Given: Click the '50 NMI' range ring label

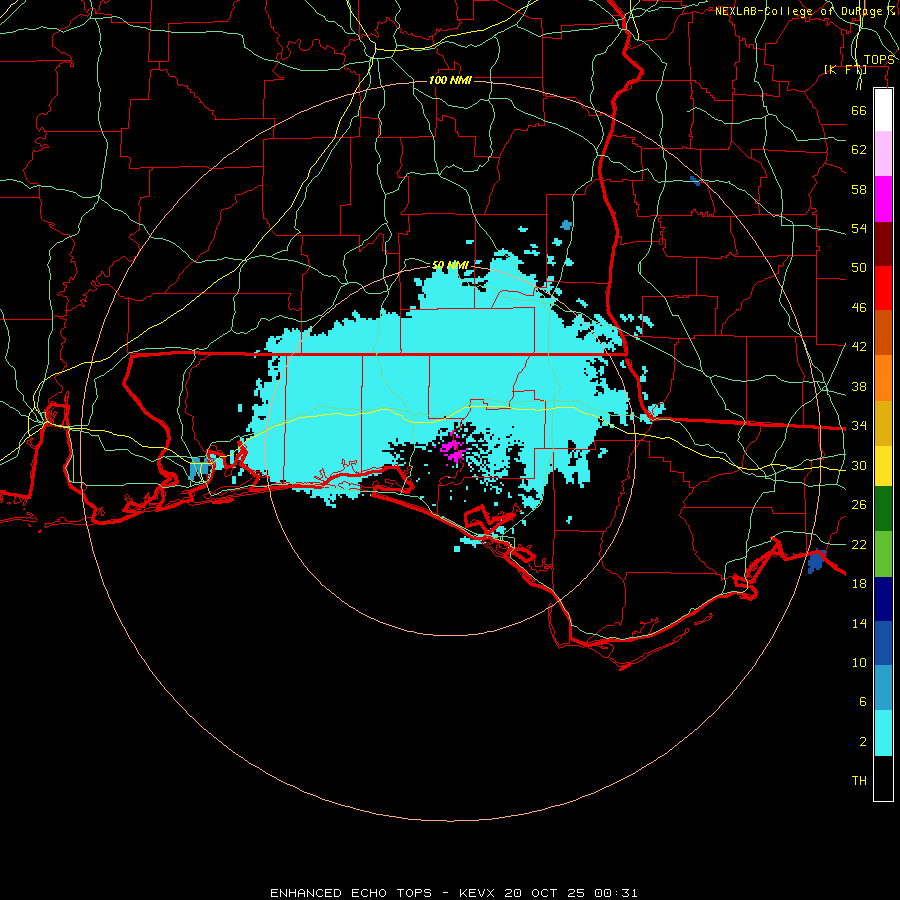Looking at the screenshot, I should pos(451,265).
